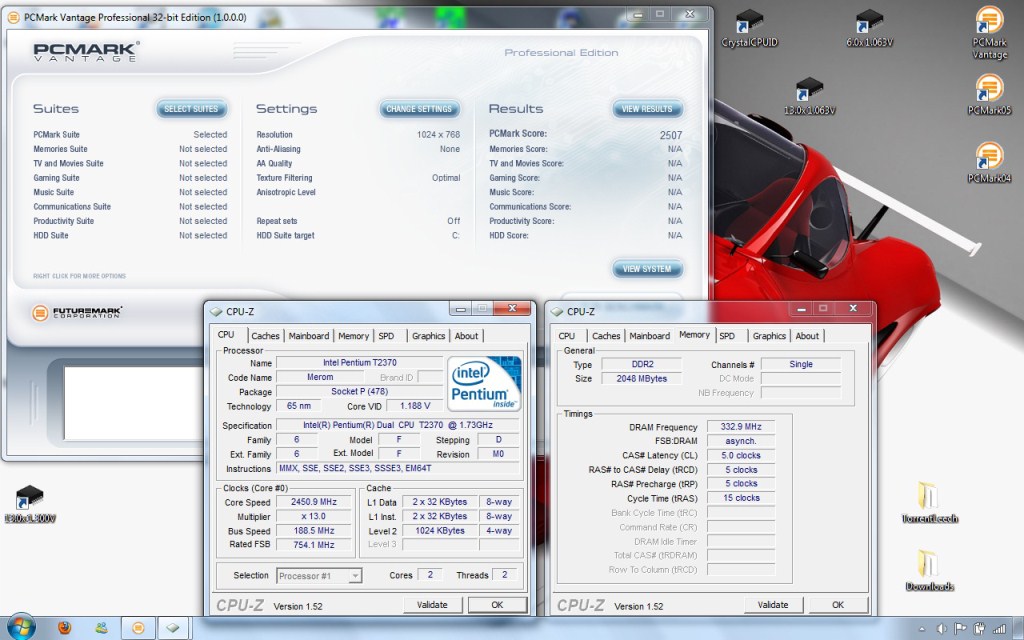Click the Futuremark Corporation logo
The width and height of the screenshot is (1024, 640).
coord(77,313)
